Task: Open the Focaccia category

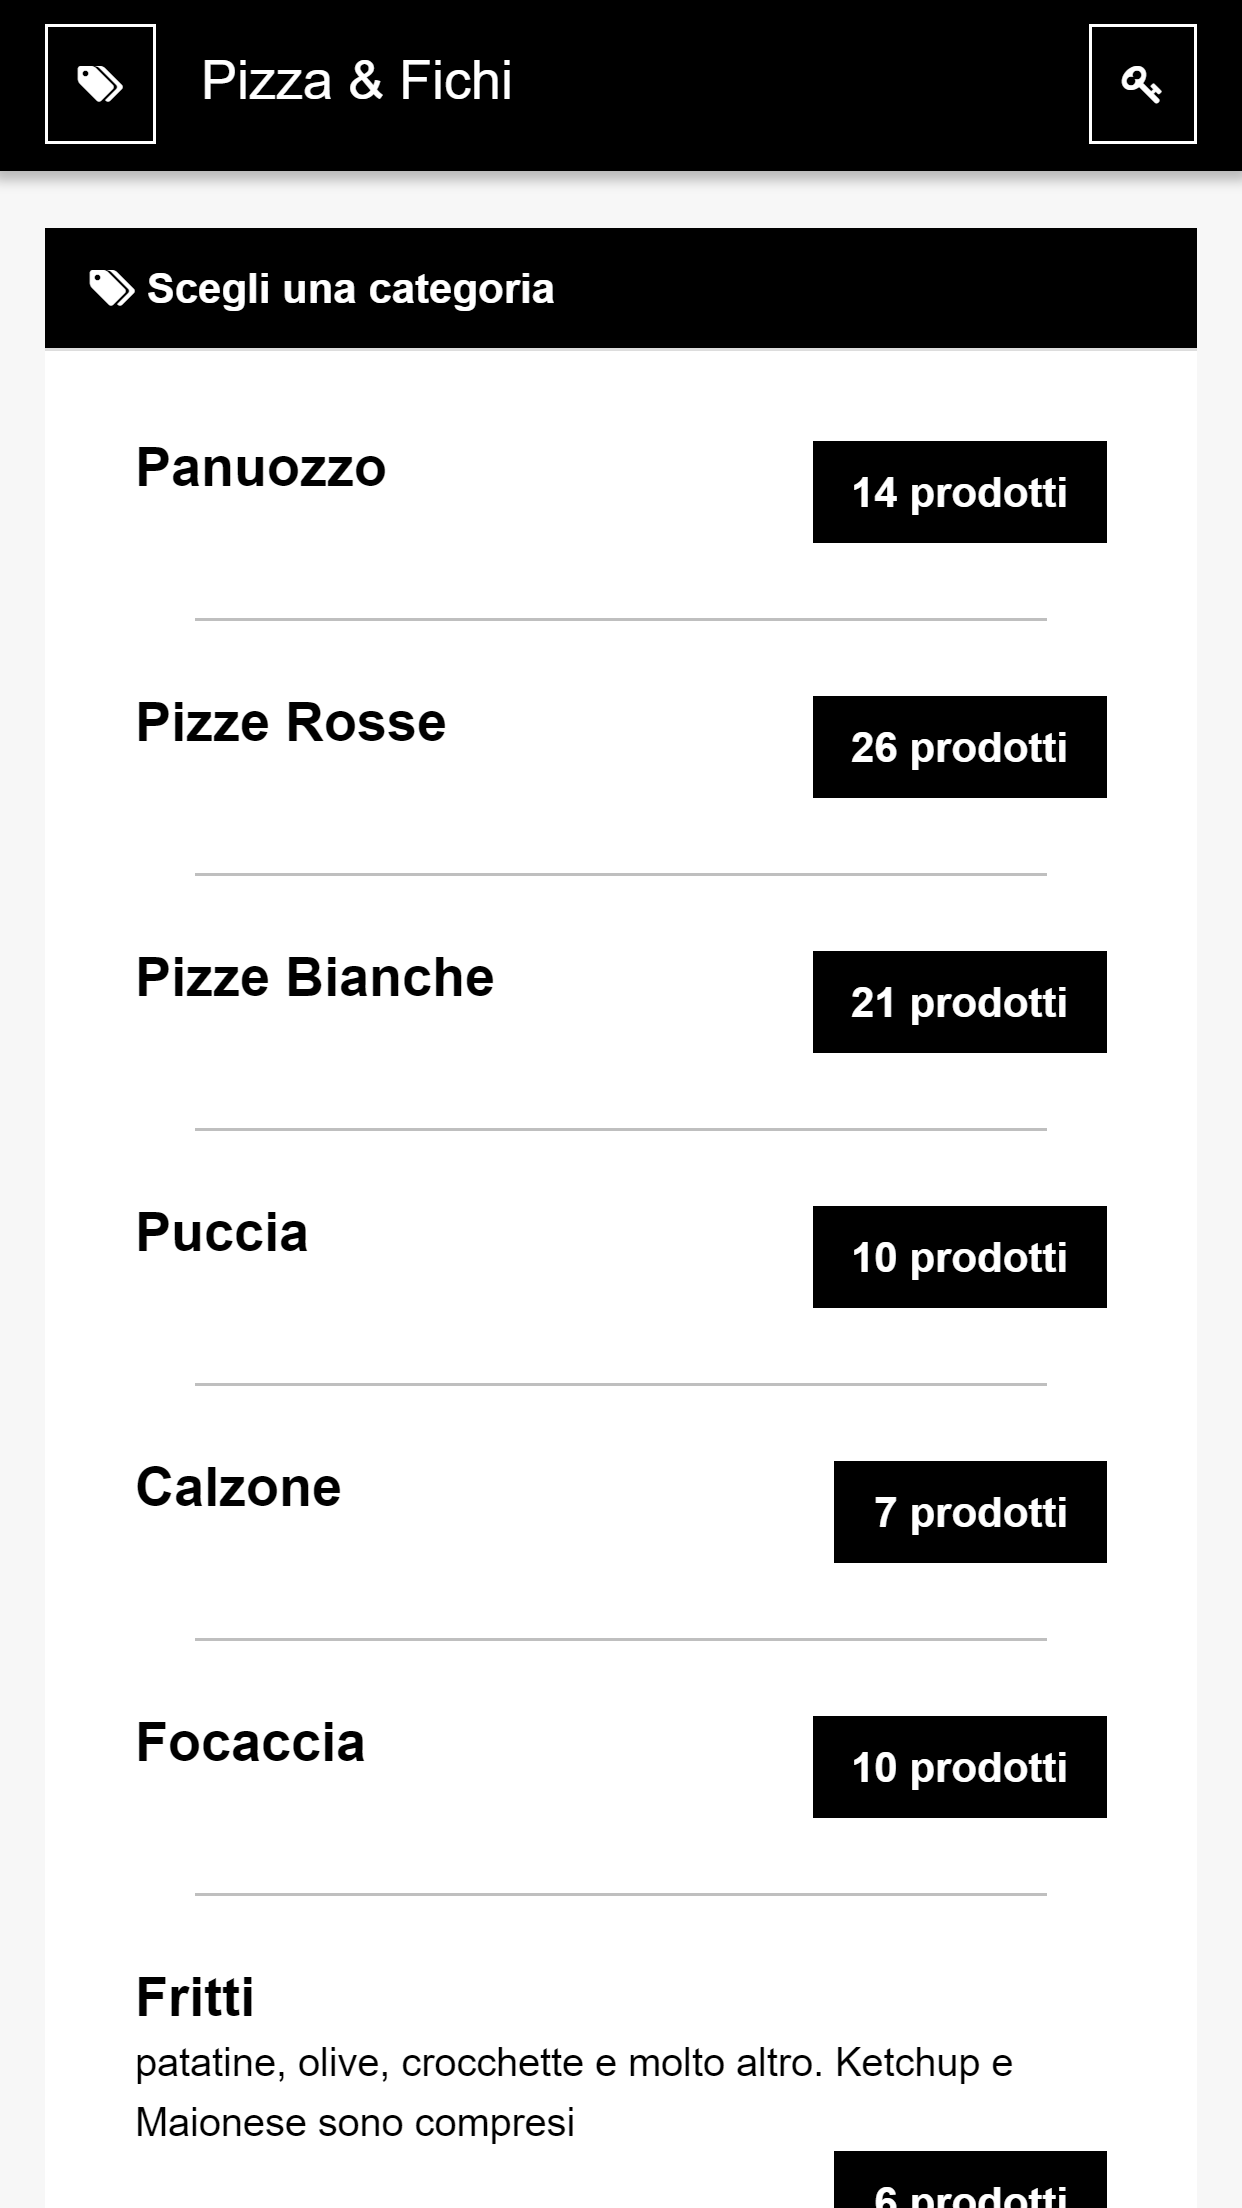Action: click(x=250, y=1743)
